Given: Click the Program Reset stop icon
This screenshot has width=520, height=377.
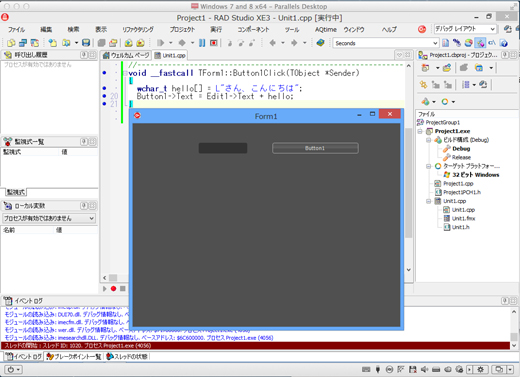Looking at the screenshot, I should pyautogui.click(x=214, y=43).
